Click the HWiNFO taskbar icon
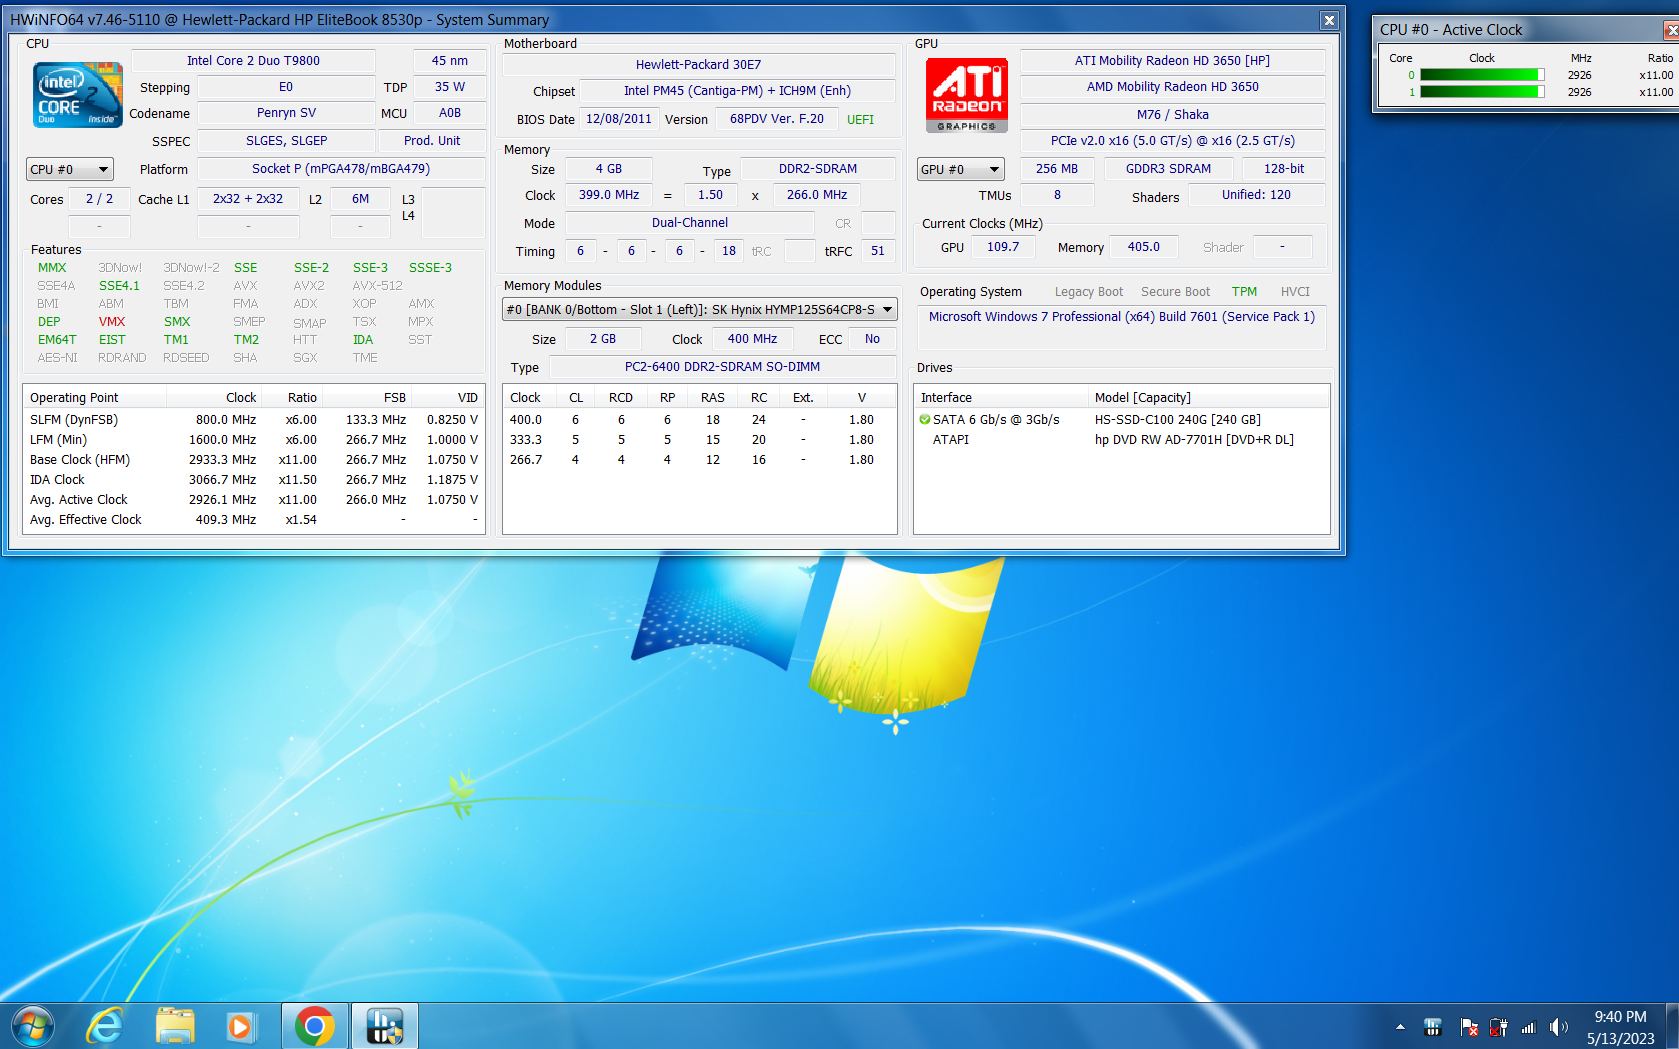Viewport: 1679px width, 1049px height. click(x=384, y=1026)
